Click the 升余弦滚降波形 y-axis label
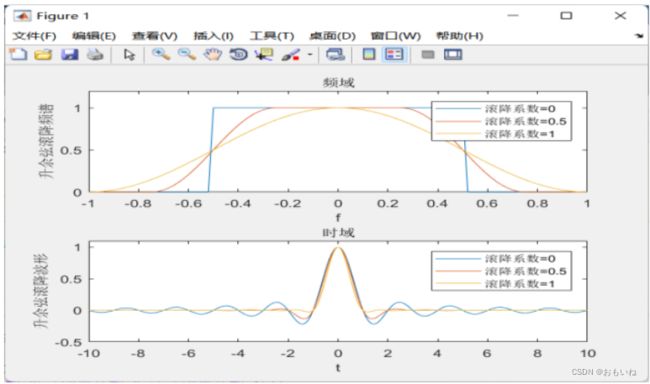 [x=41, y=291]
